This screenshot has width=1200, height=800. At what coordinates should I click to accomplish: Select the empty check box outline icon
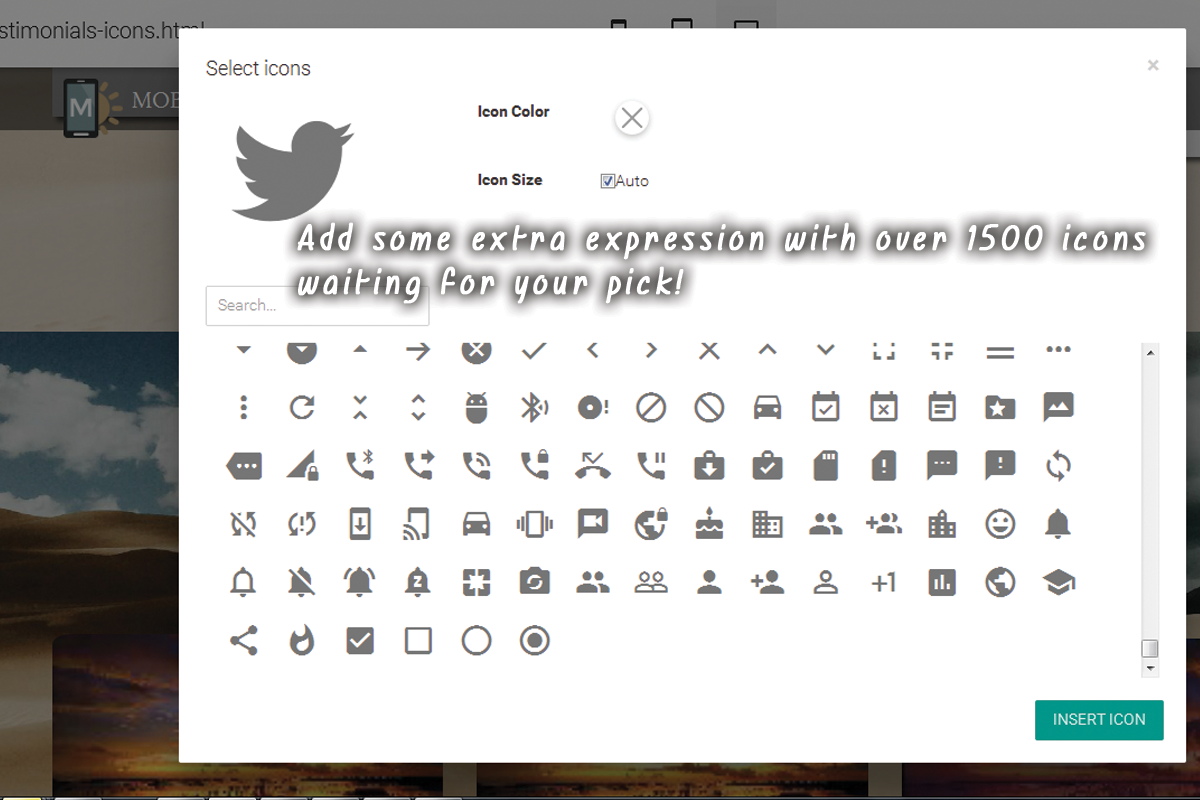pos(418,640)
